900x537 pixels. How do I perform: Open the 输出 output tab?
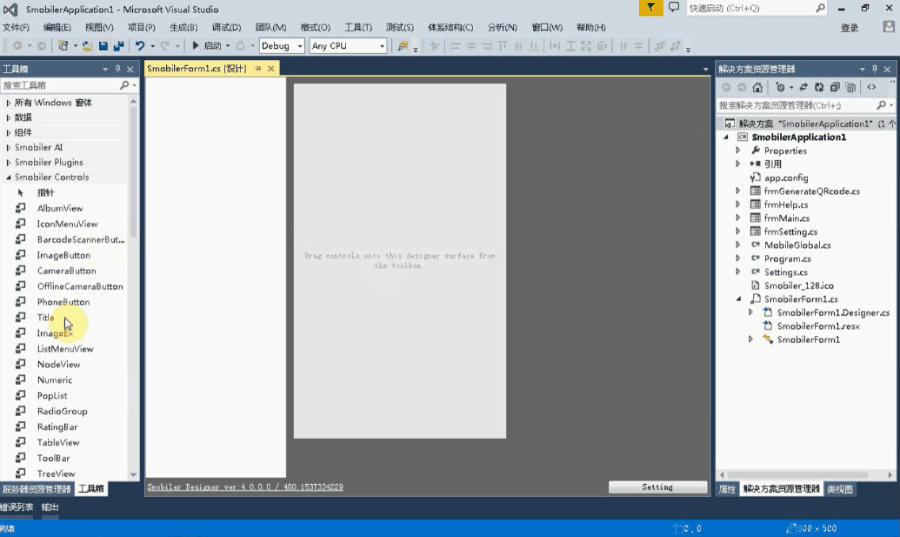click(50, 507)
